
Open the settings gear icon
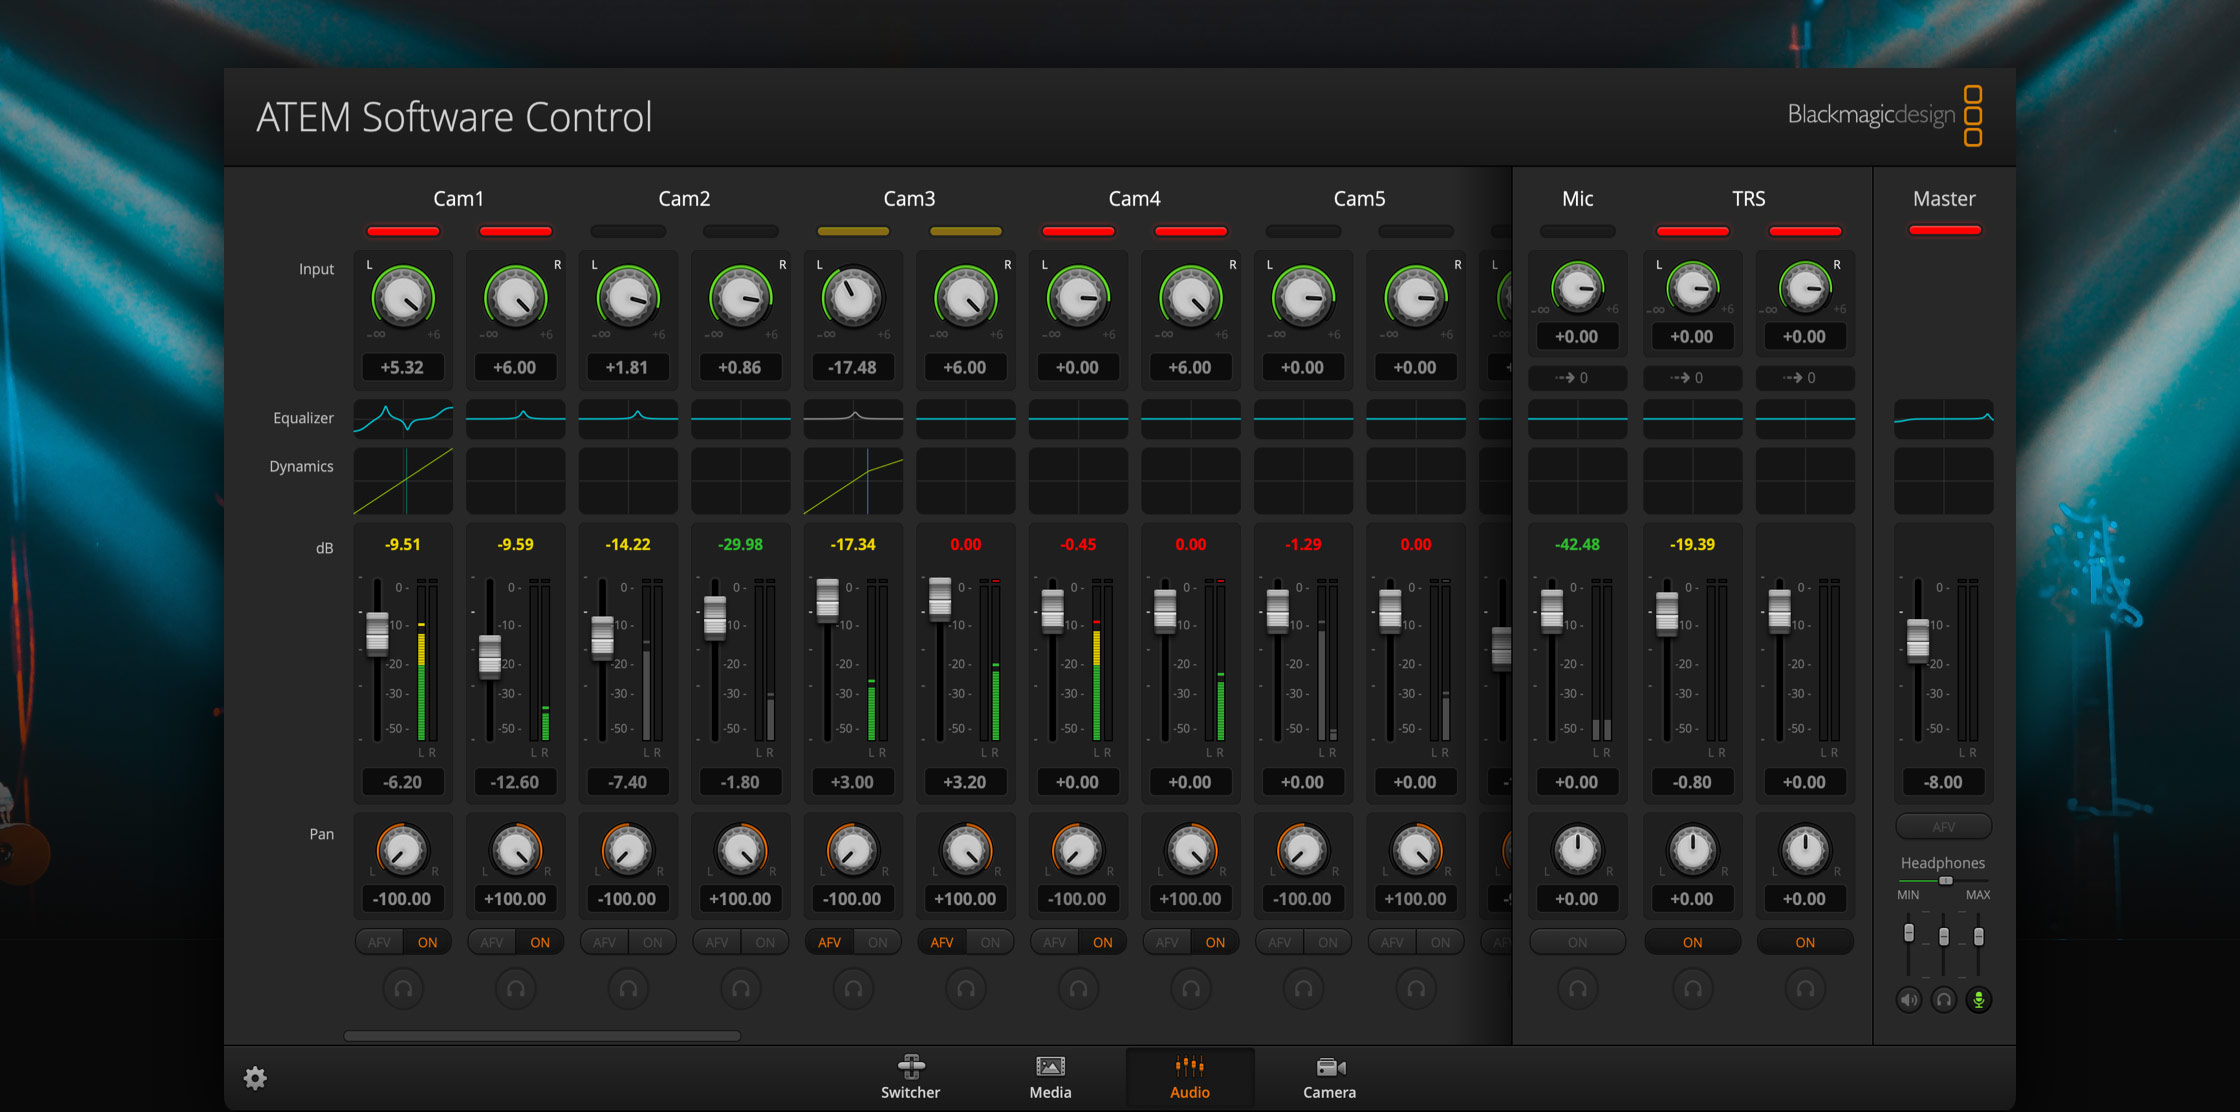(255, 1078)
